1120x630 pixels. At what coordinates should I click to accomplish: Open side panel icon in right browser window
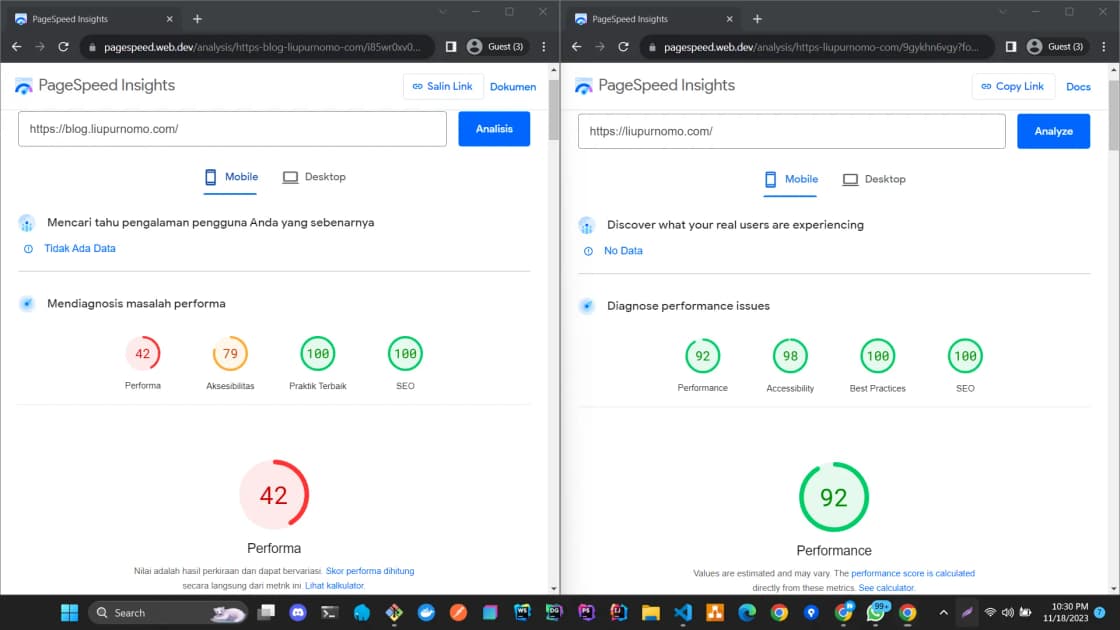coord(1011,46)
